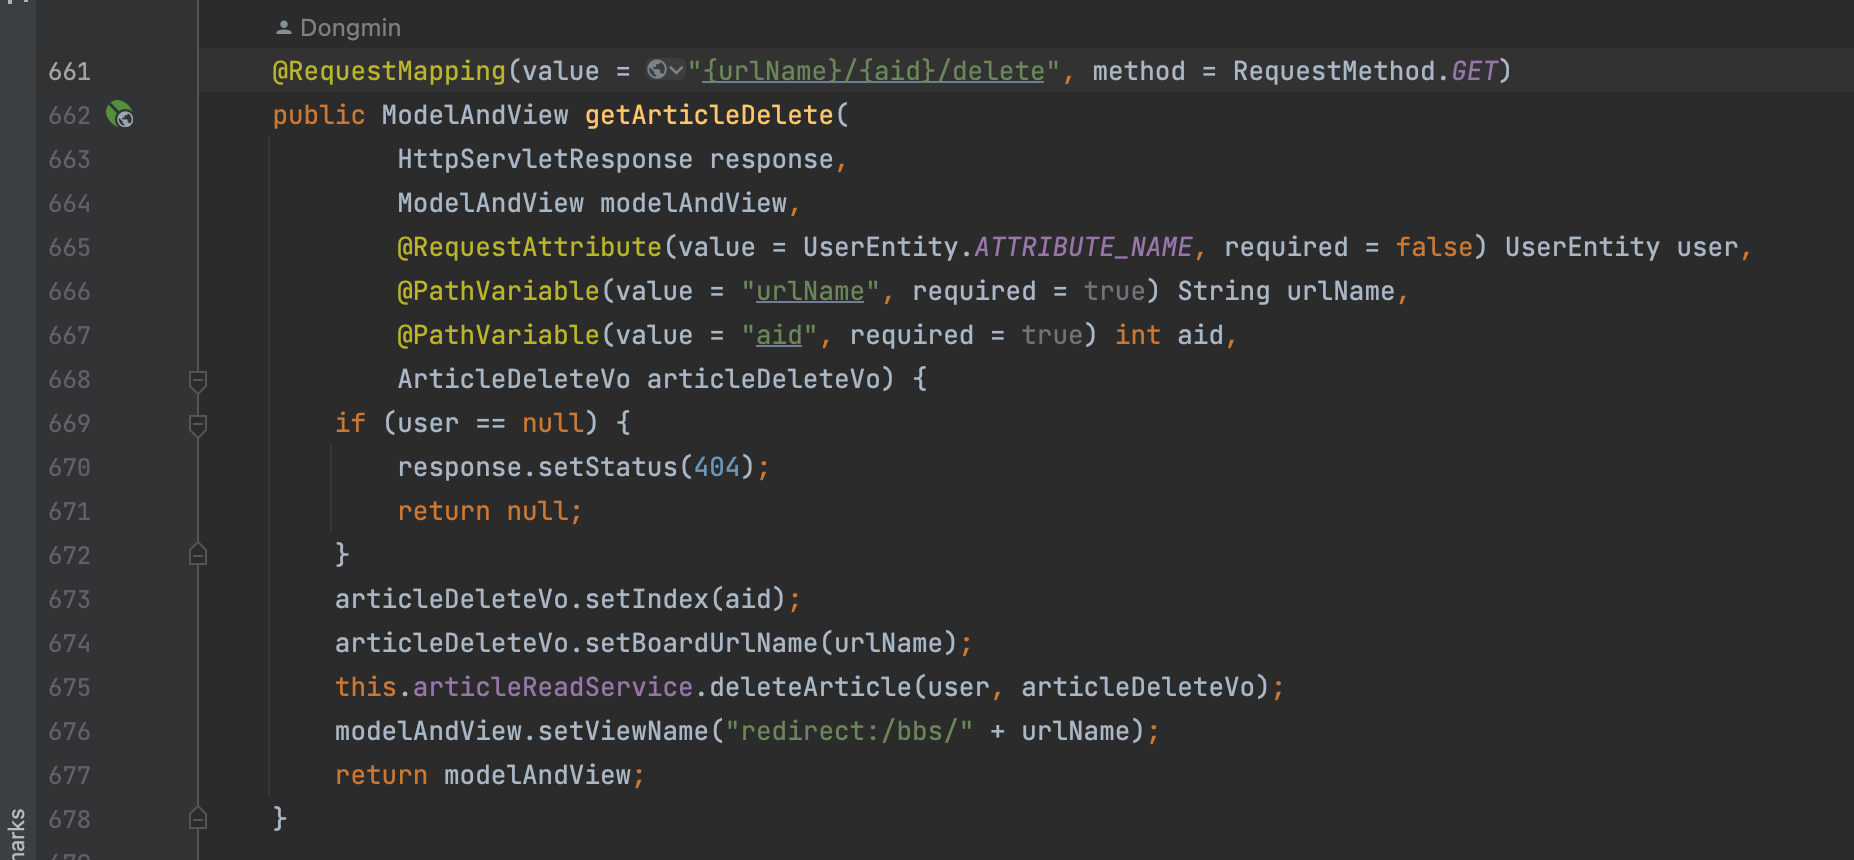Click the 404 status code value
The height and width of the screenshot is (860, 1854).
click(717, 467)
